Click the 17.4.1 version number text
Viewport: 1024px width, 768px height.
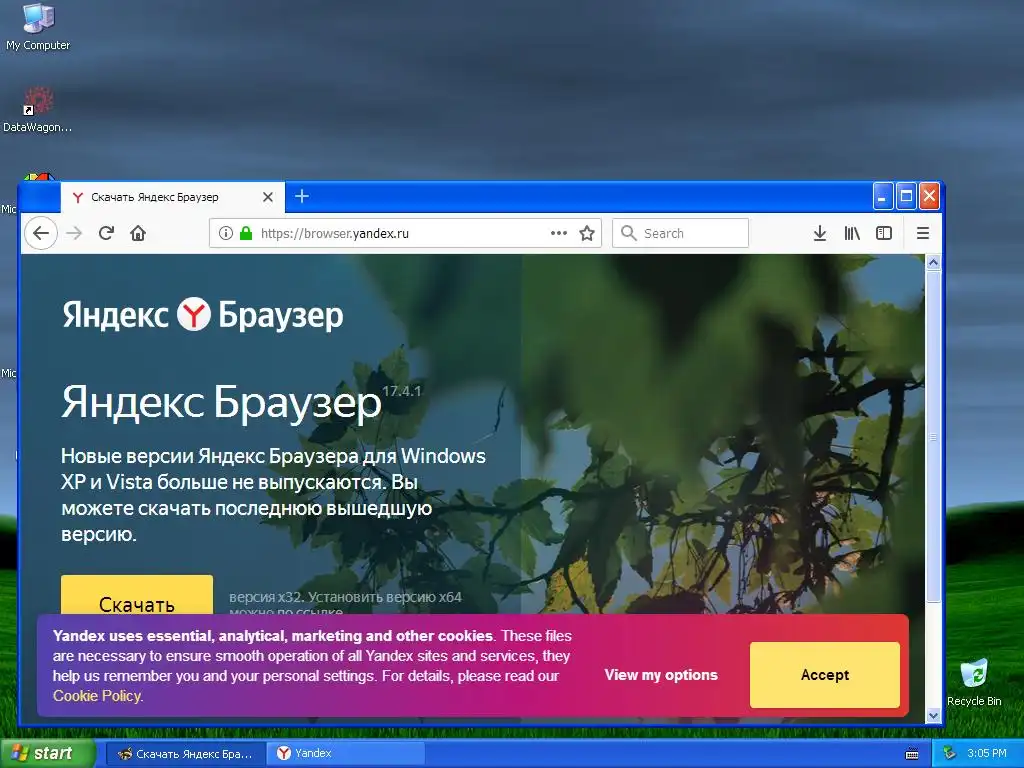(x=402, y=391)
